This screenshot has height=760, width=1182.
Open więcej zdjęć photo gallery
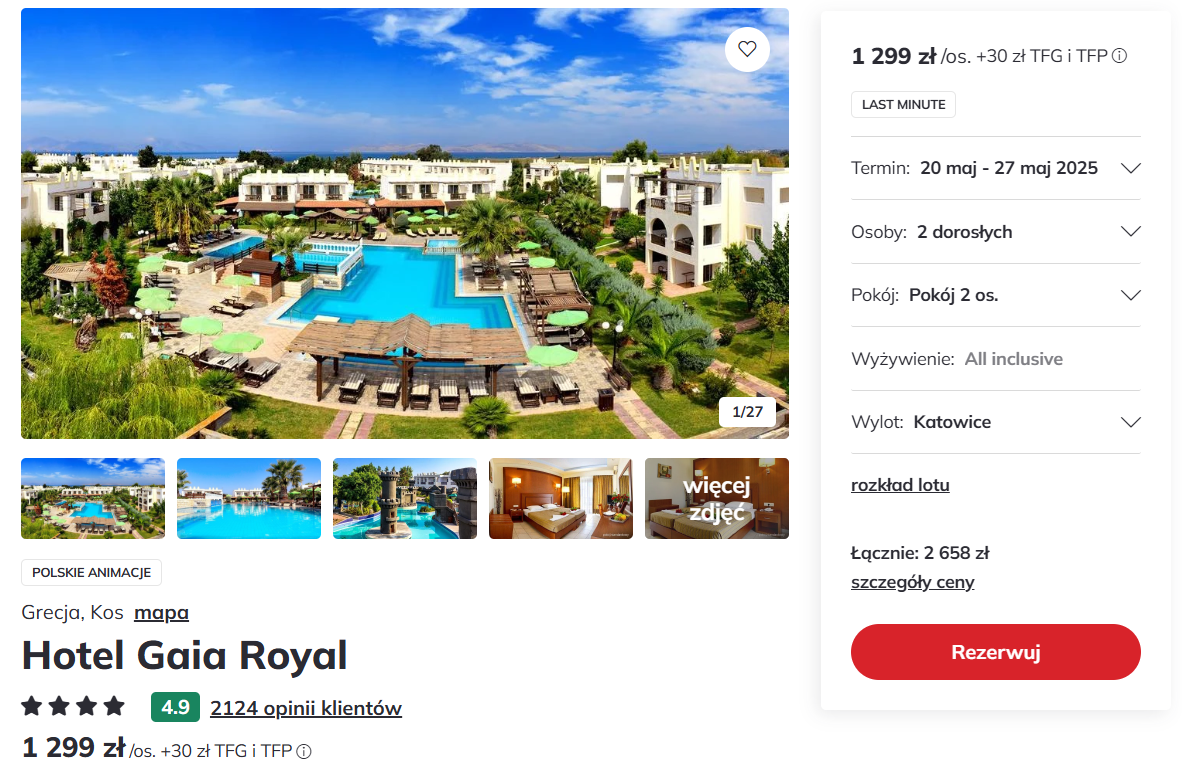(x=717, y=498)
